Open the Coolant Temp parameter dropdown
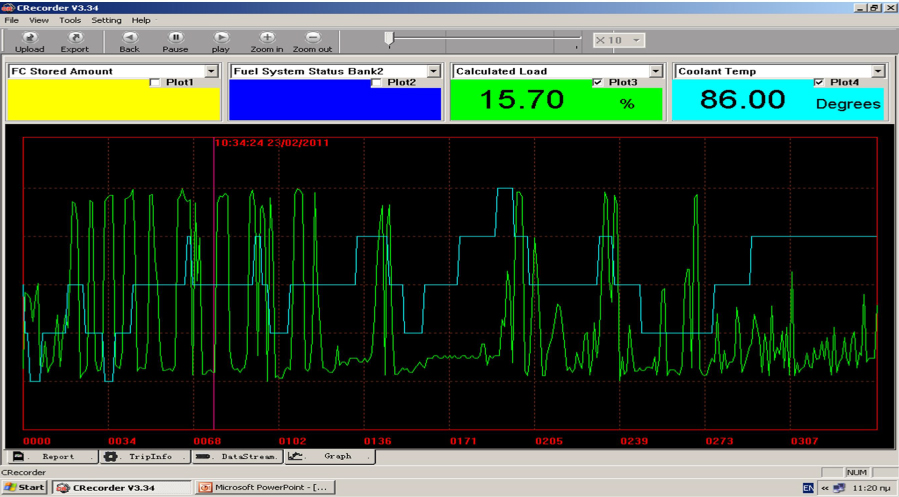The image size is (899, 497). pos(878,71)
